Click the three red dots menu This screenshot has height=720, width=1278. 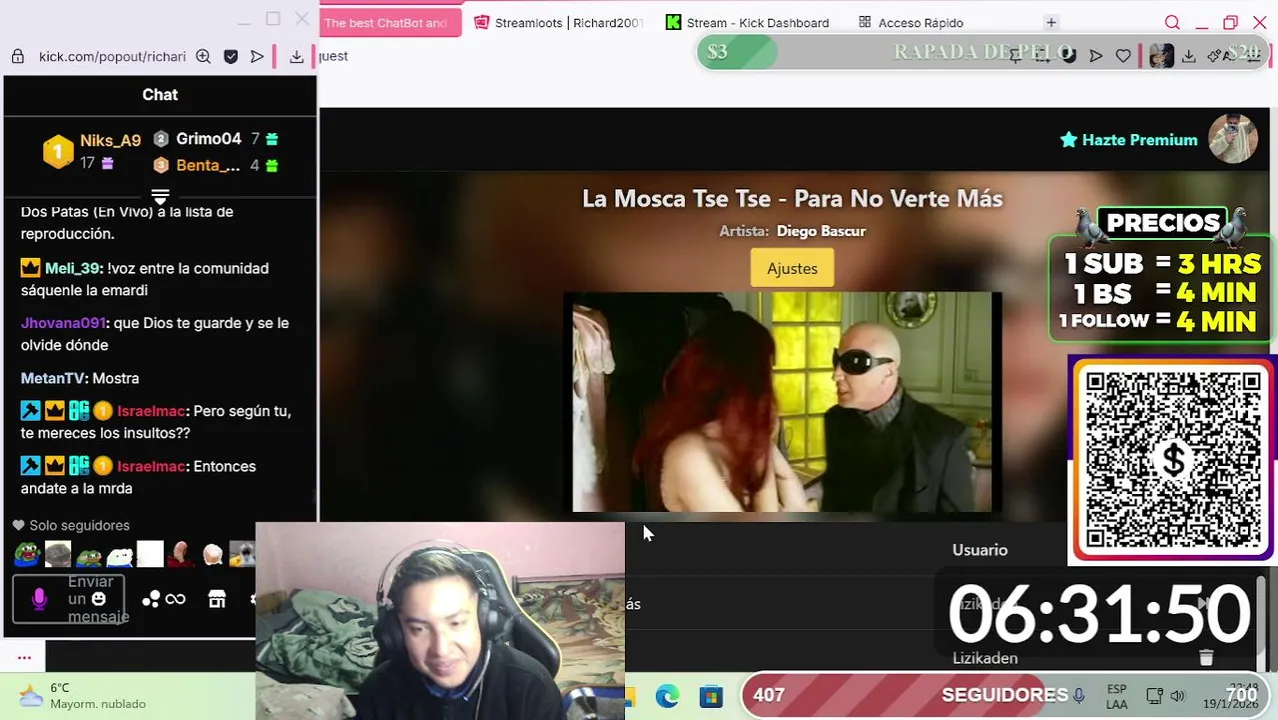[24, 657]
